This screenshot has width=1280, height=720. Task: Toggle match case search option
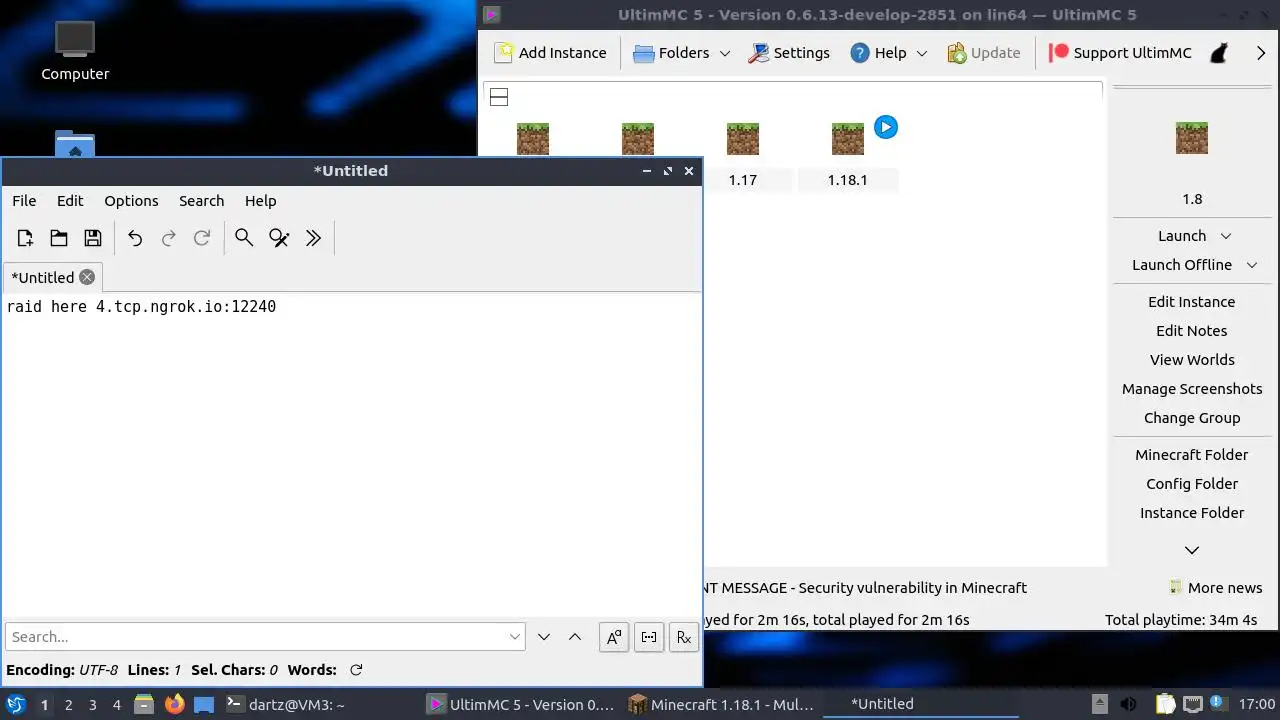pos(614,637)
